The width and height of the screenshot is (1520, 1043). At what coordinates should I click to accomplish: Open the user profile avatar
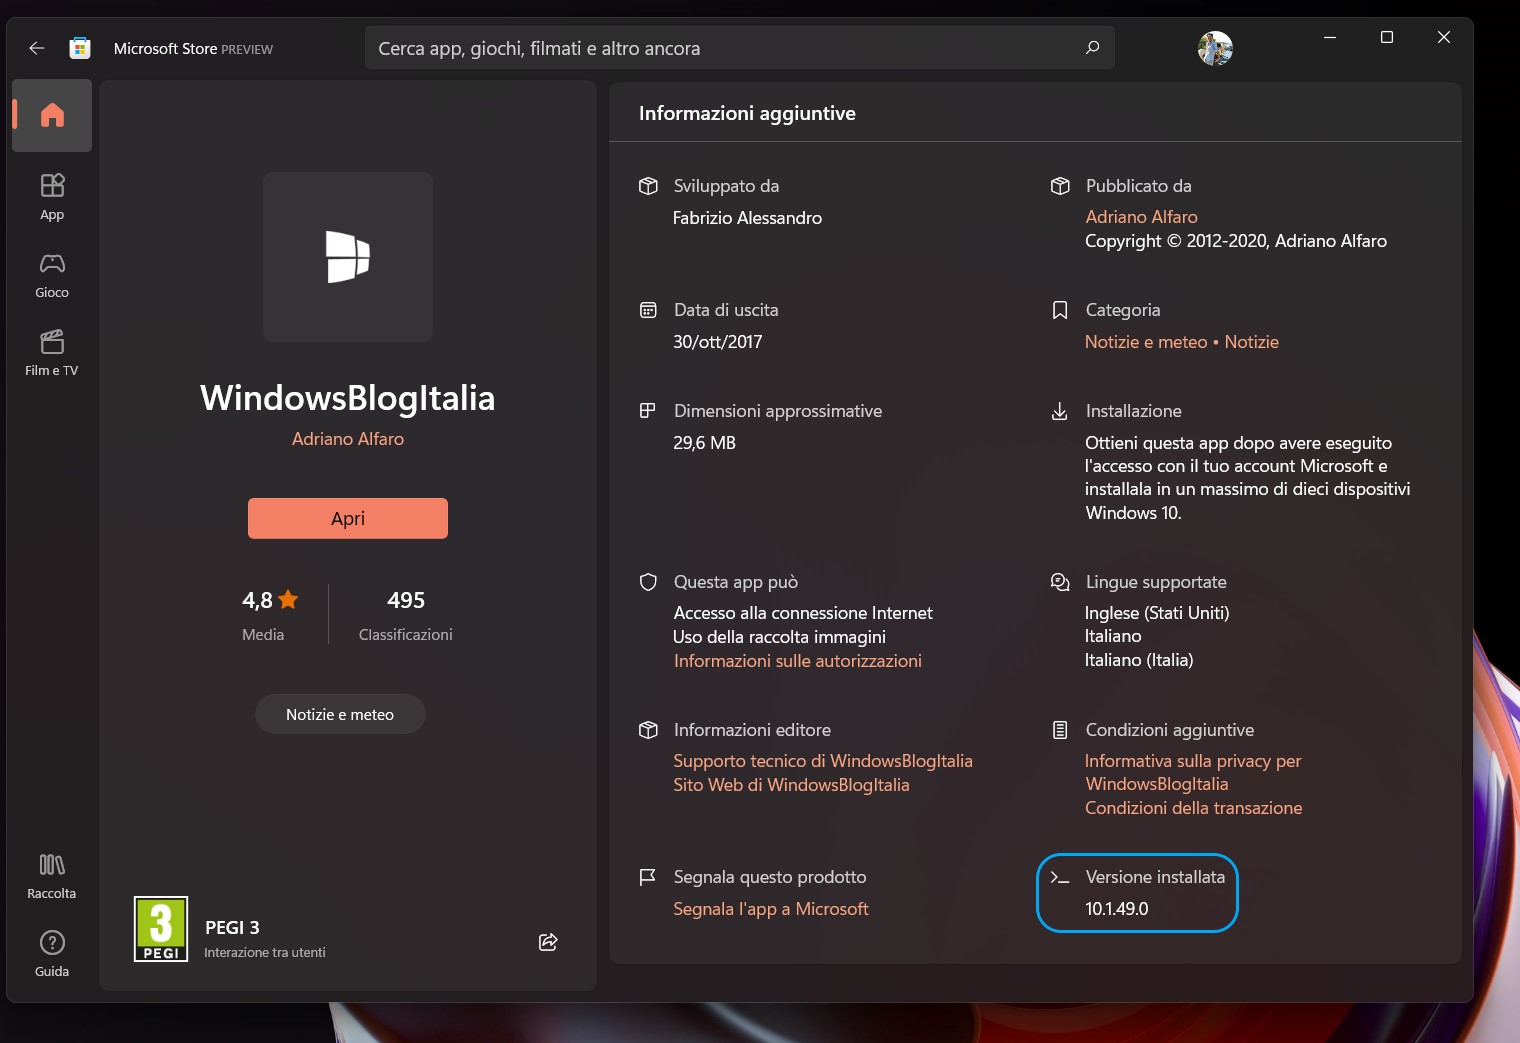[x=1215, y=48]
